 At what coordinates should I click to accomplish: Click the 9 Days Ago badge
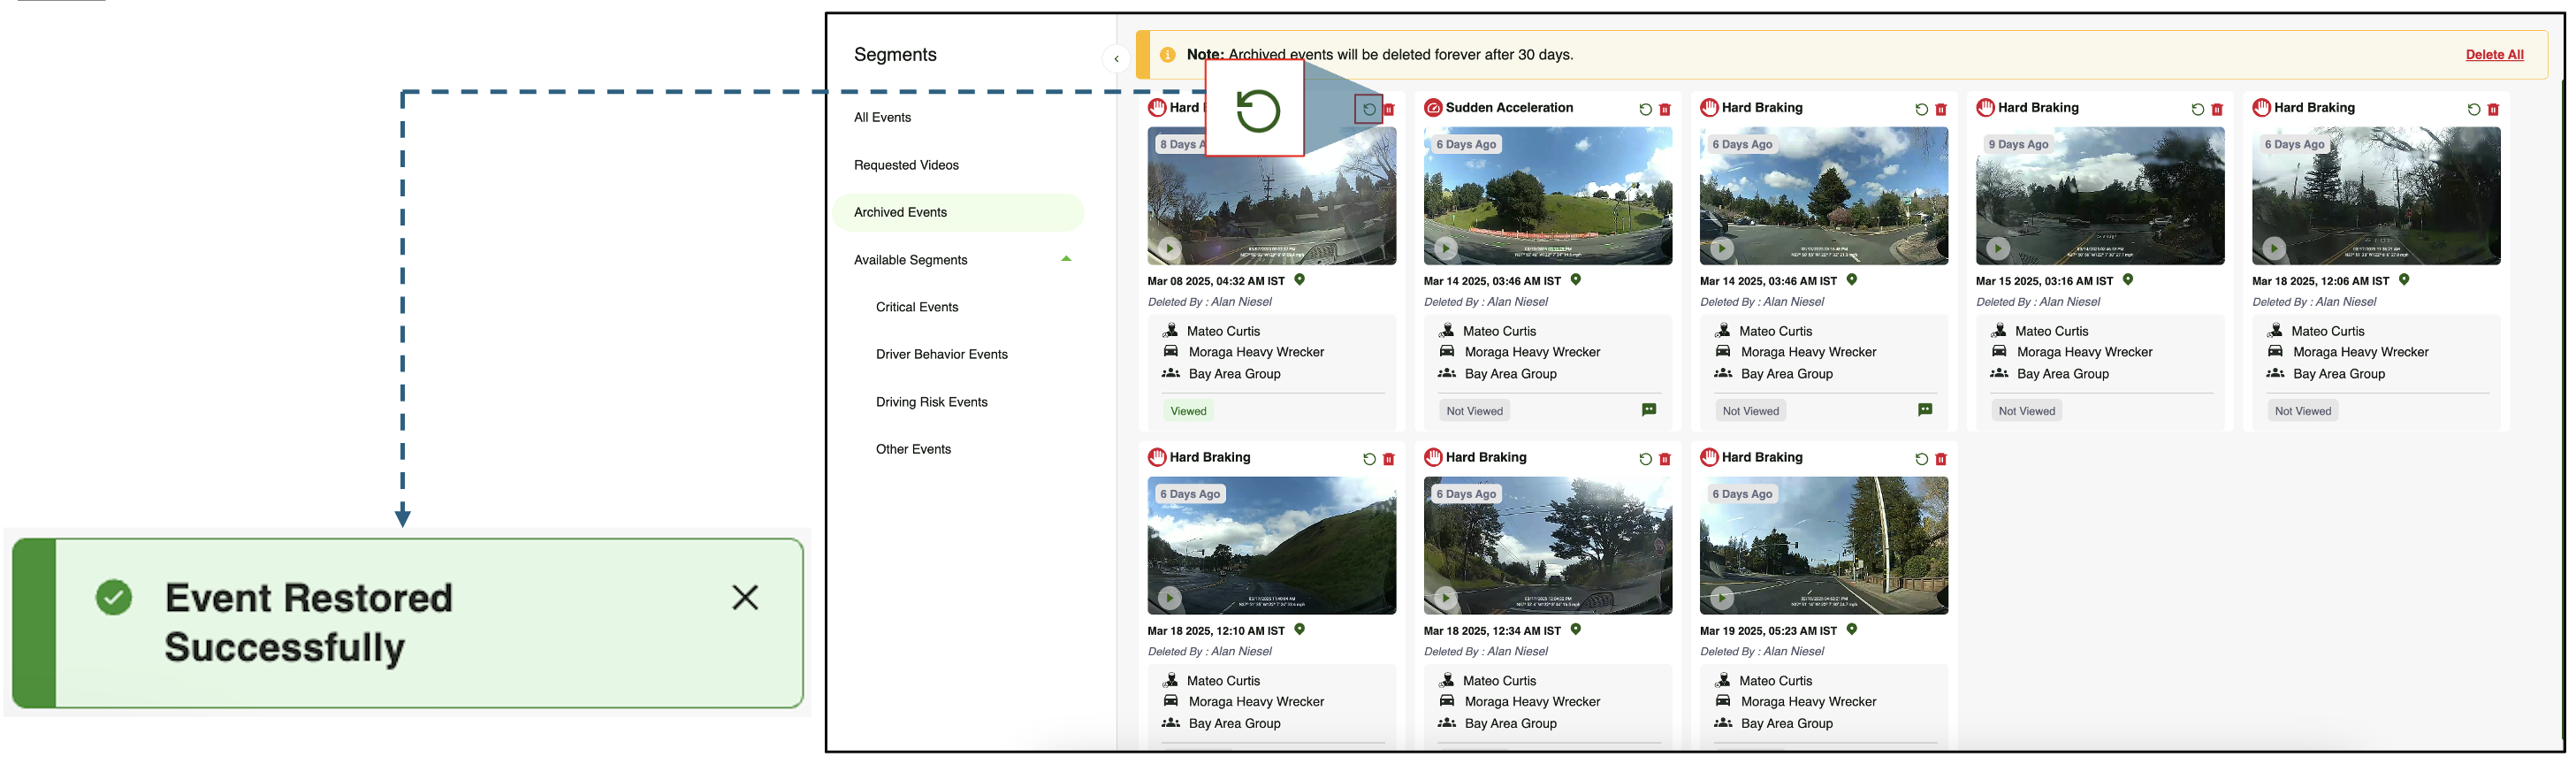coord(2018,144)
